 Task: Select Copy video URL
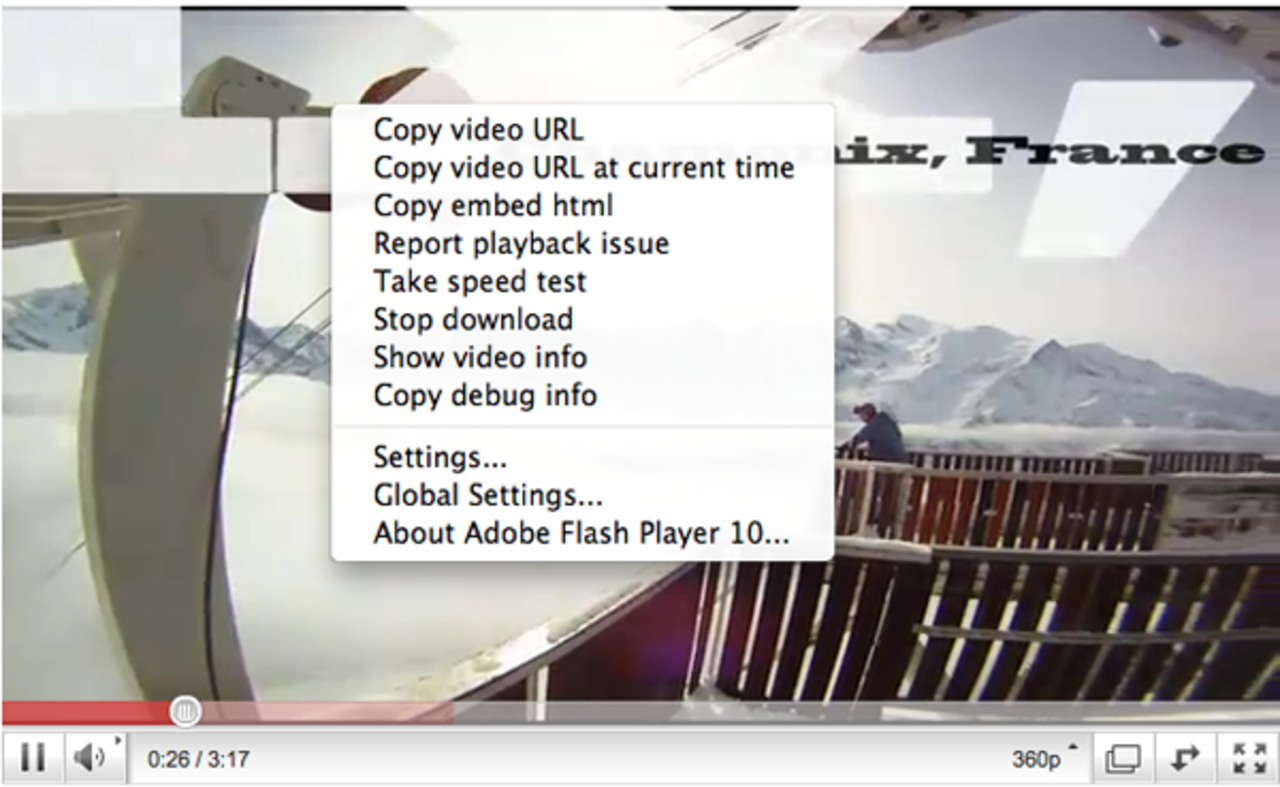478,130
